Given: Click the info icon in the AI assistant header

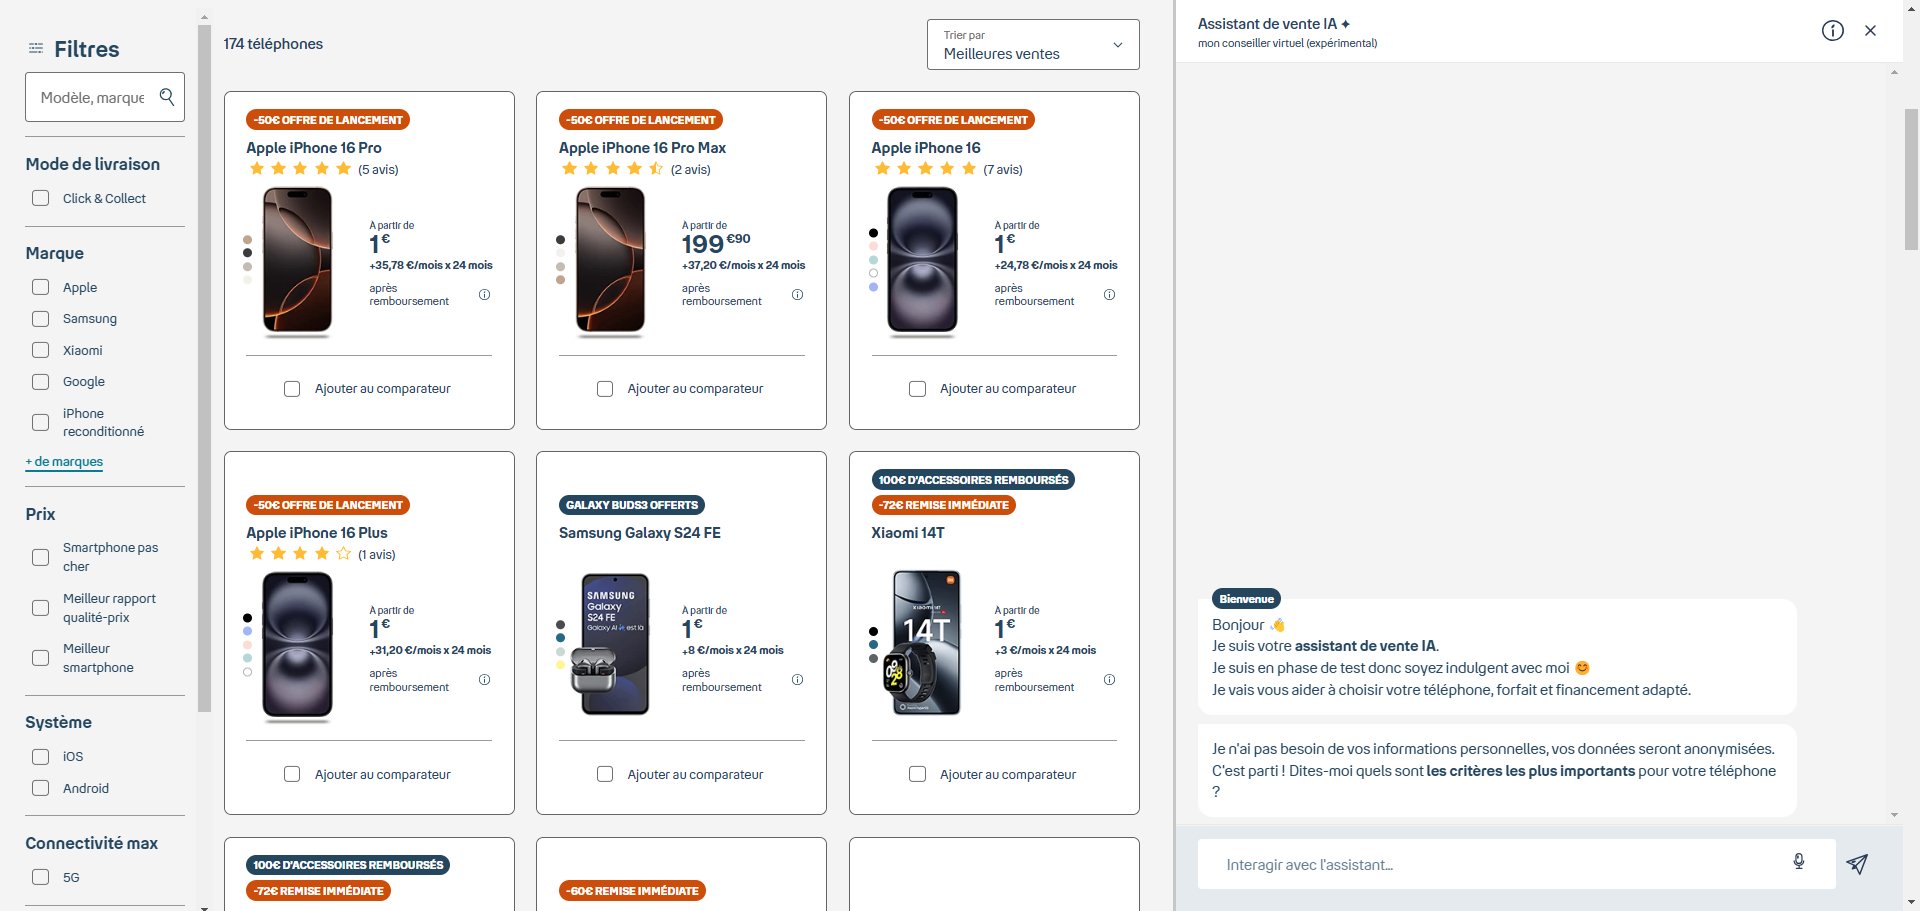Looking at the screenshot, I should (x=1833, y=30).
